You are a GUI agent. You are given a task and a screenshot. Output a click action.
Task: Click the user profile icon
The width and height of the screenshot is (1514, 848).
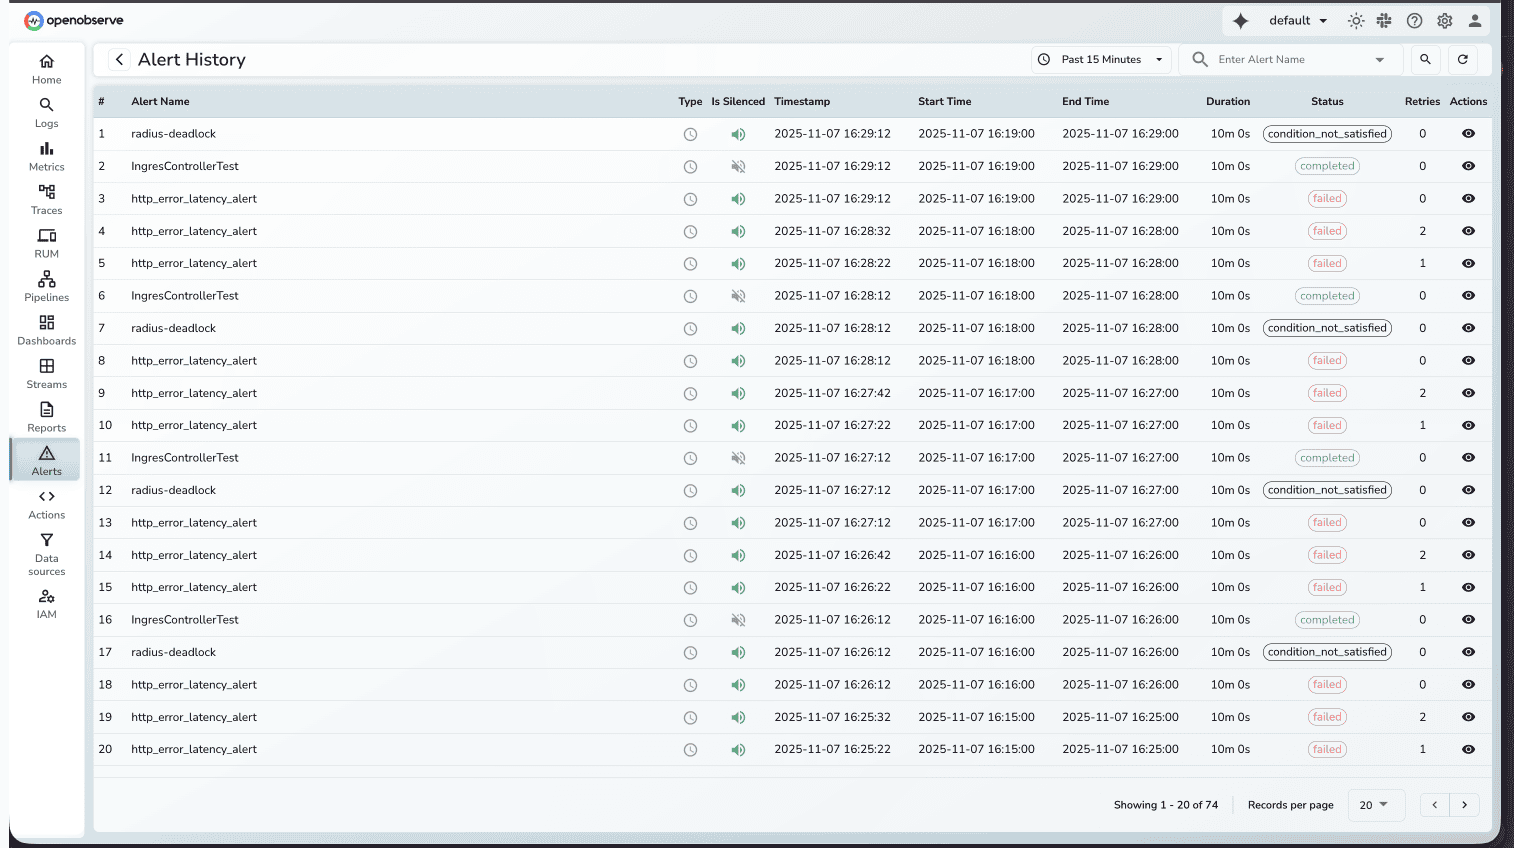pos(1475,21)
